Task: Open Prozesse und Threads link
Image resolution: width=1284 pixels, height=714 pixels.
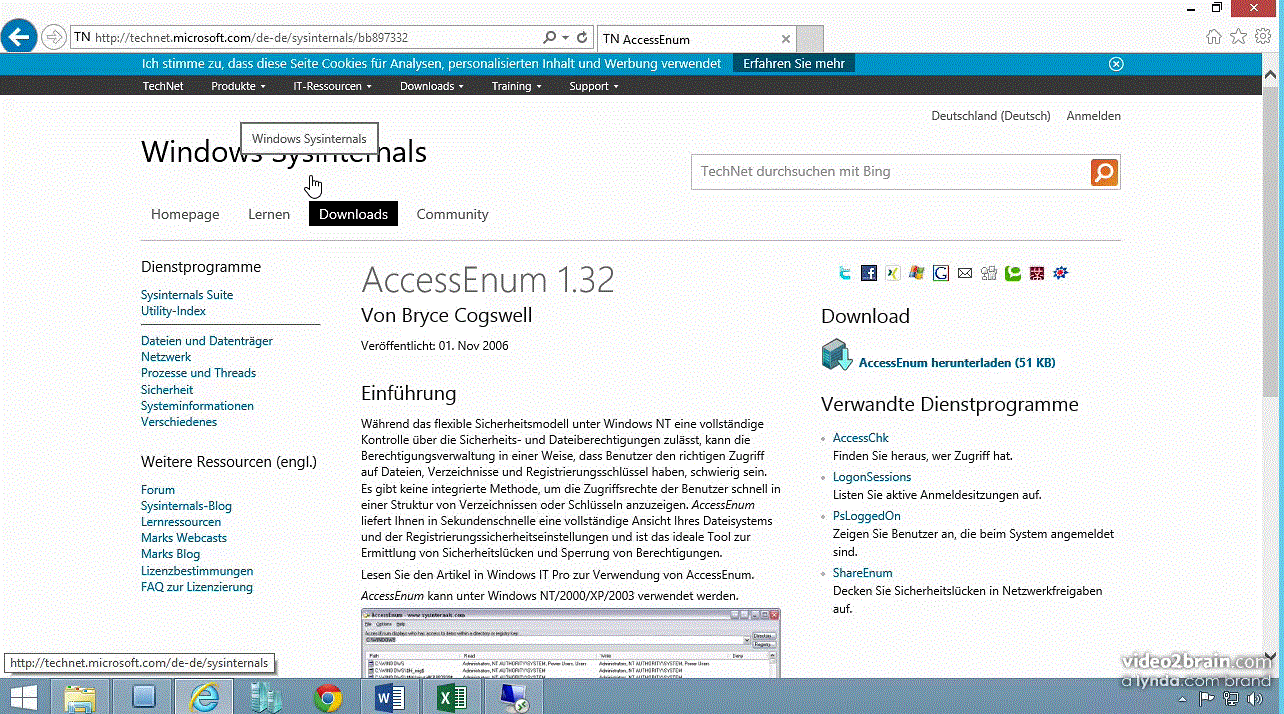Action: click(x=198, y=373)
